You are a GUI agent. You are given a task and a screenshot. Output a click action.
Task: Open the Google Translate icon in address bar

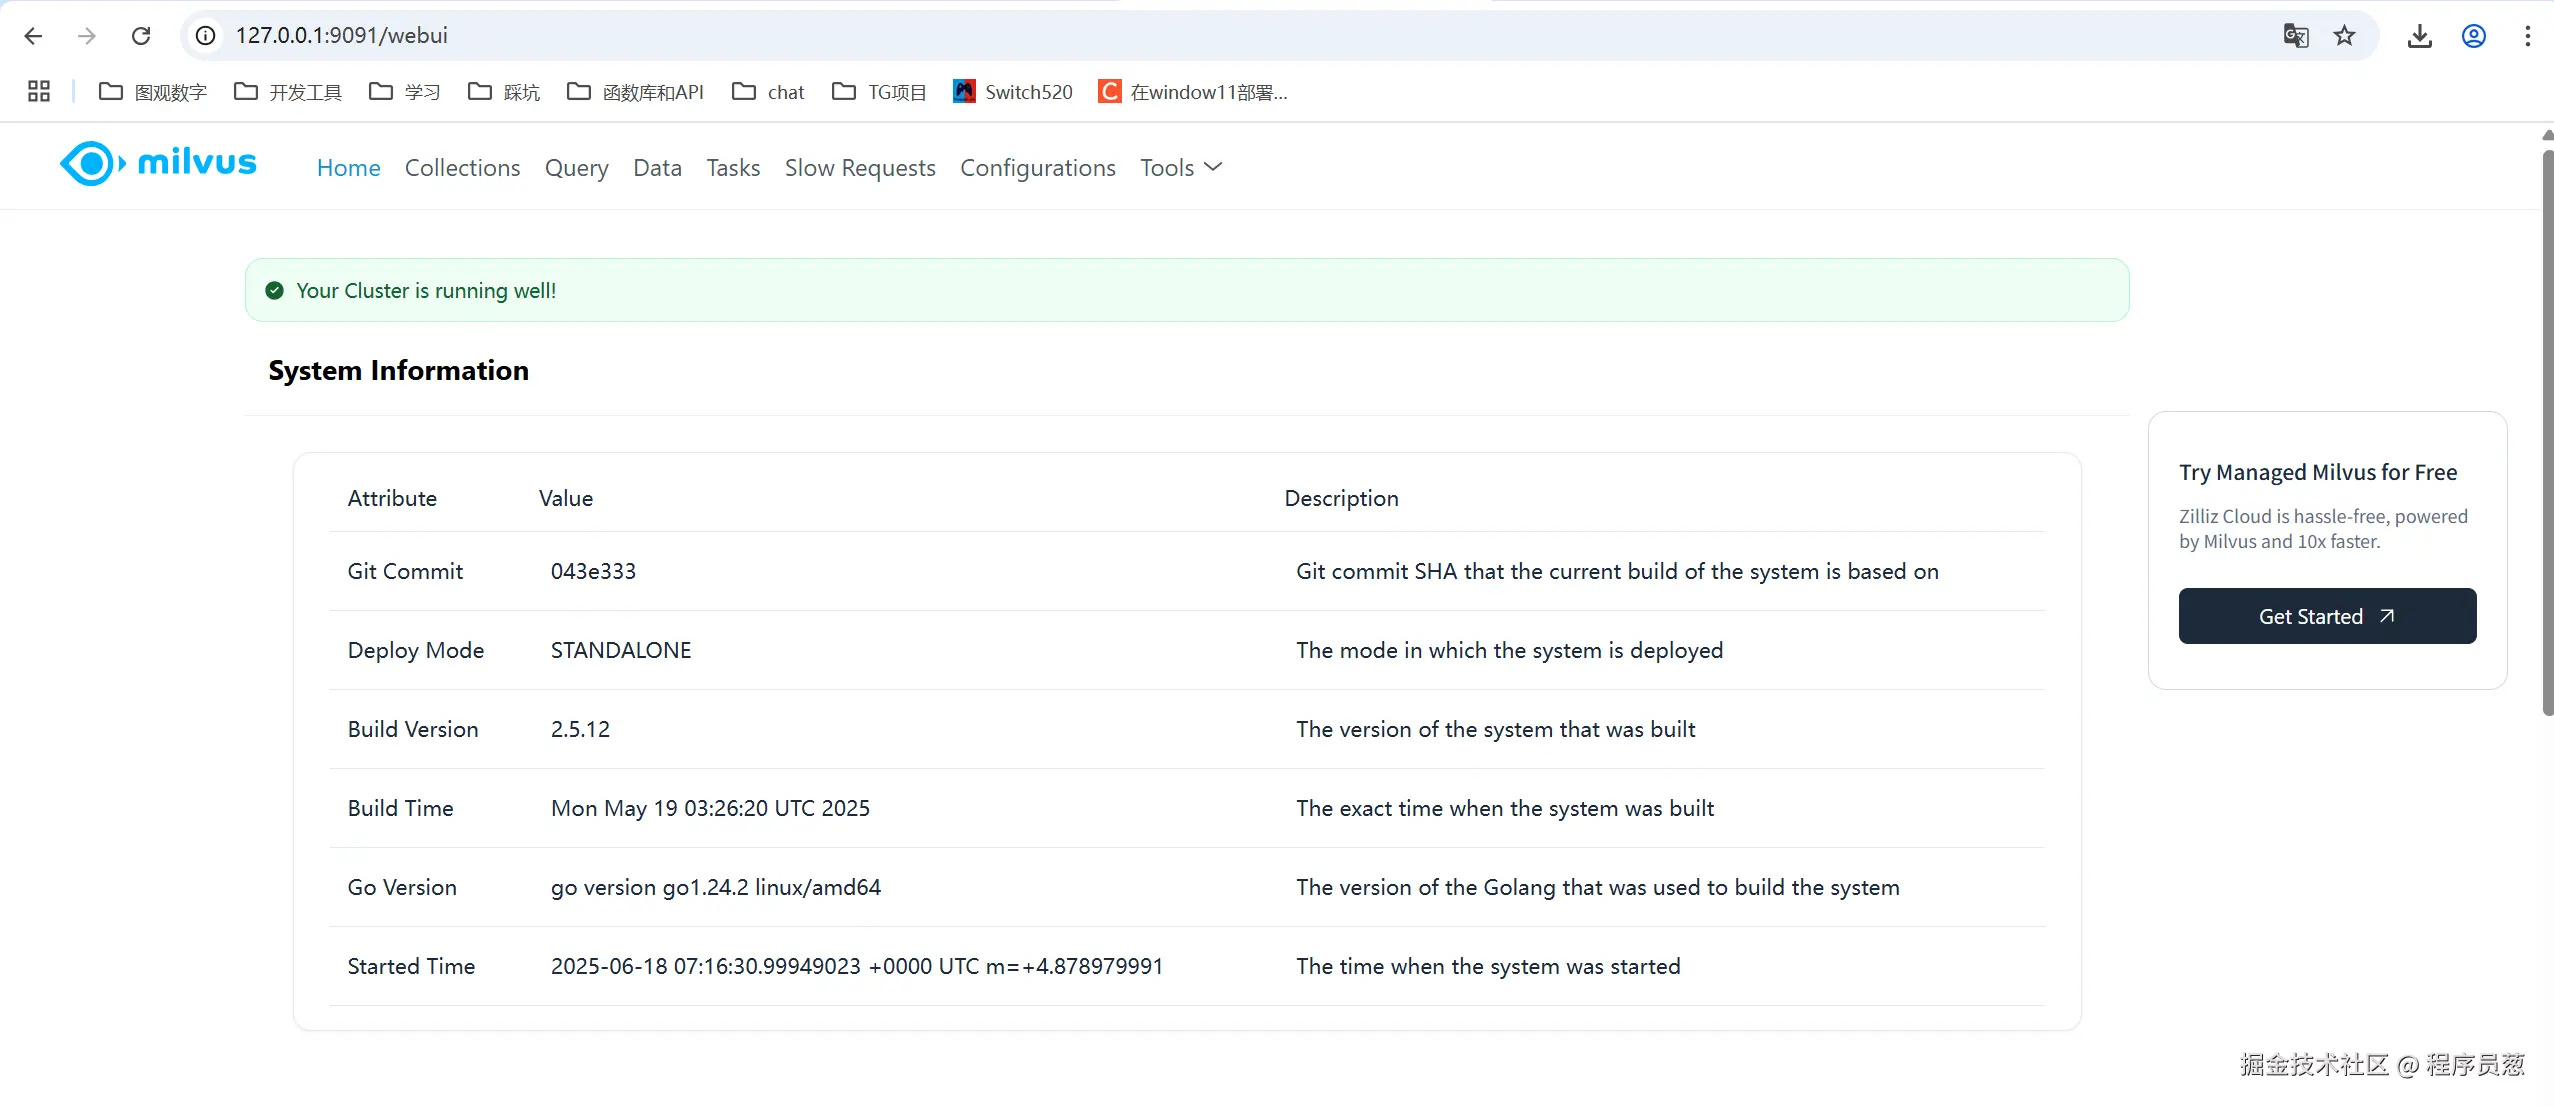click(2295, 36)
